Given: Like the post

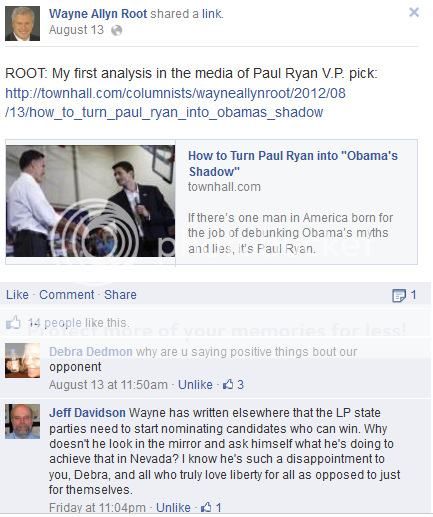Looking at the screenshot, I should 17,295.
